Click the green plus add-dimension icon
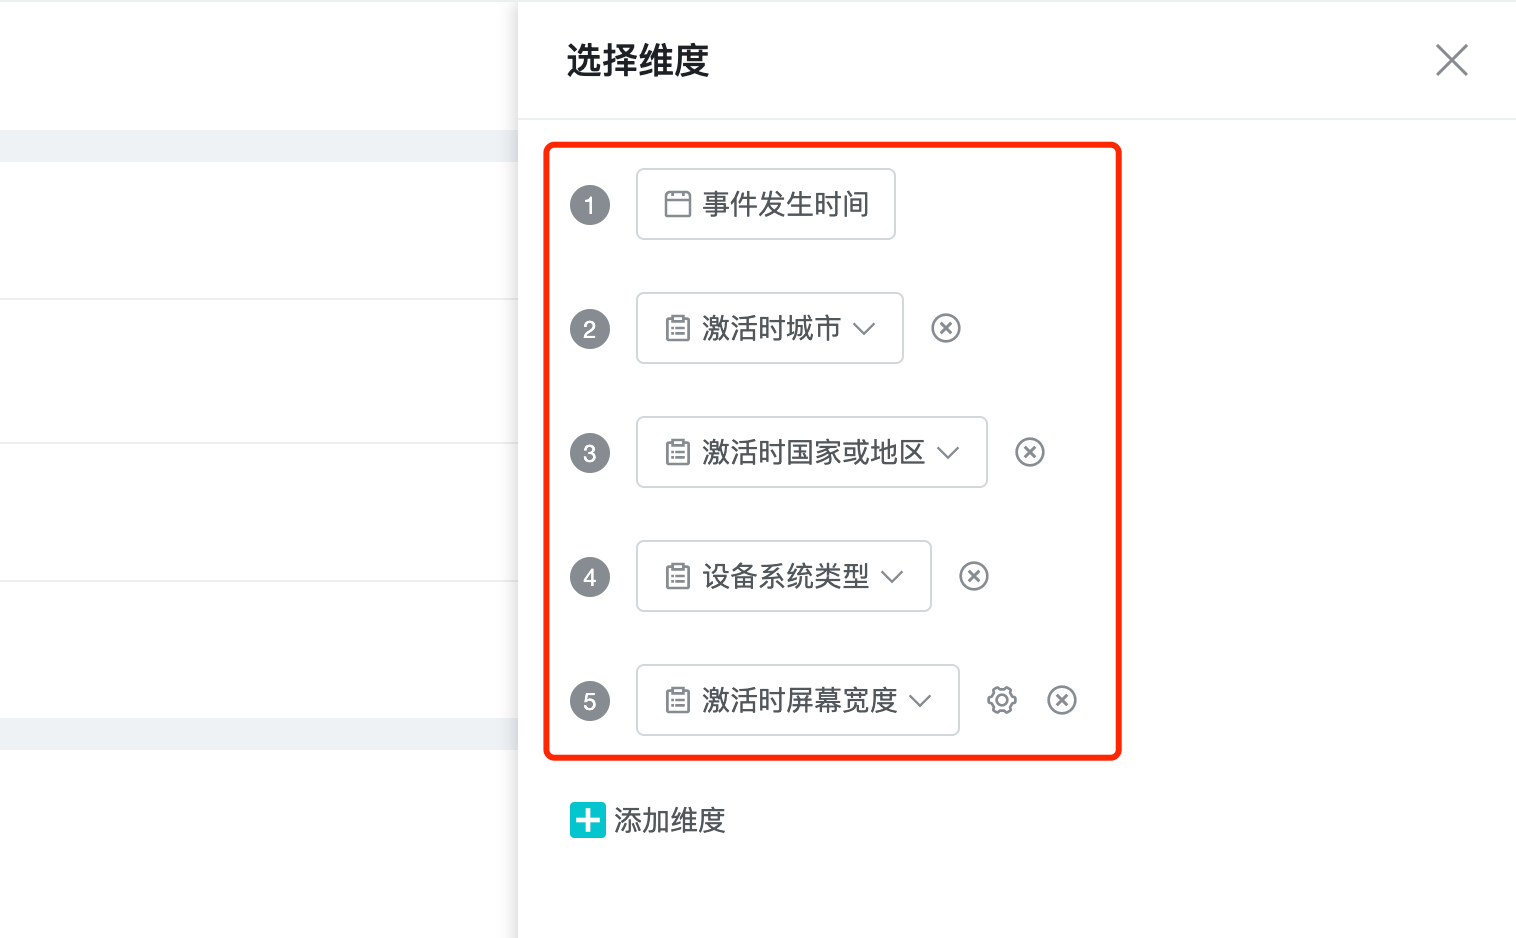1516x938 pixels. click(x=588, y=820)
